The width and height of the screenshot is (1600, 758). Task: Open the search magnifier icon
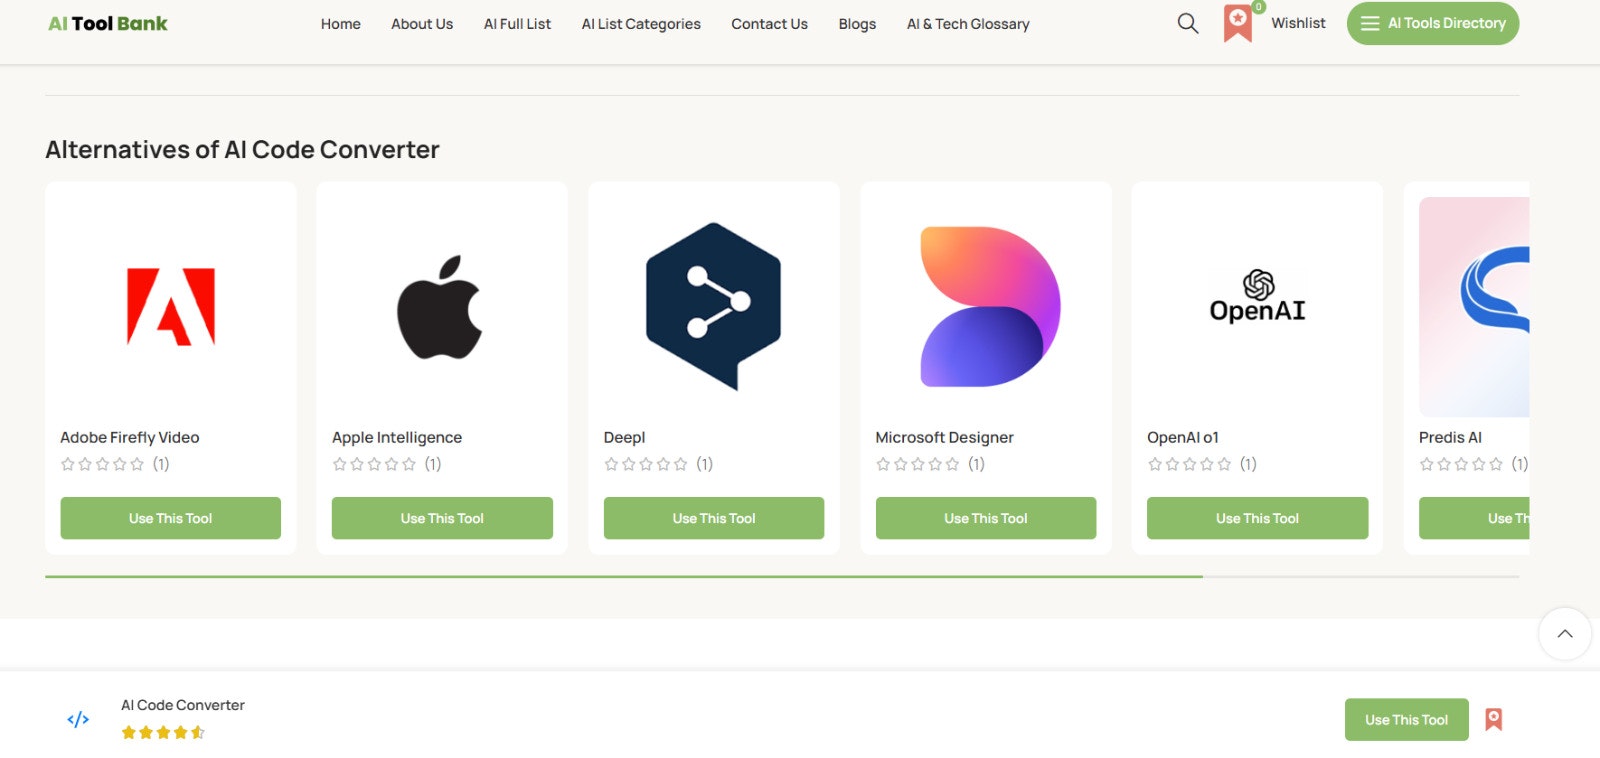1187,23
